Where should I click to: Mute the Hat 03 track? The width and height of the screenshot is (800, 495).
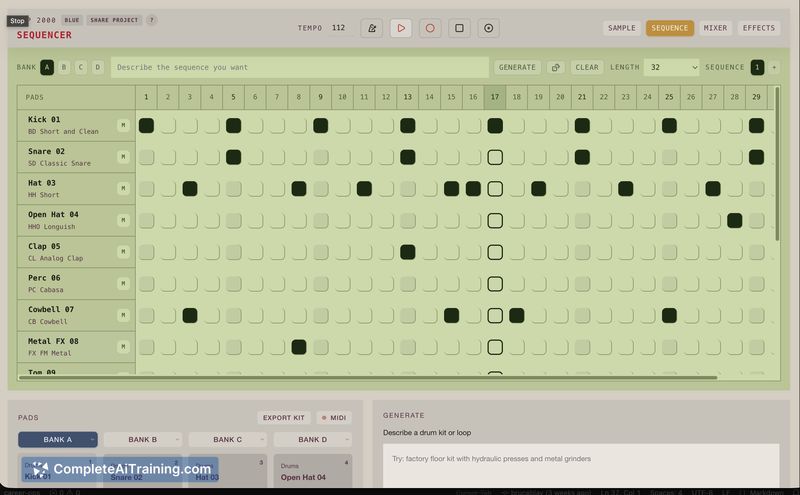pos(123,188)
